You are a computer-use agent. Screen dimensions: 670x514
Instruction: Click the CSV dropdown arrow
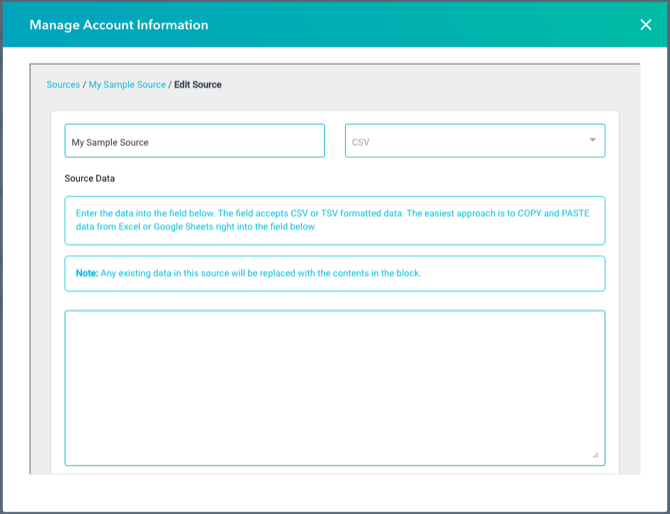[593, 140]
